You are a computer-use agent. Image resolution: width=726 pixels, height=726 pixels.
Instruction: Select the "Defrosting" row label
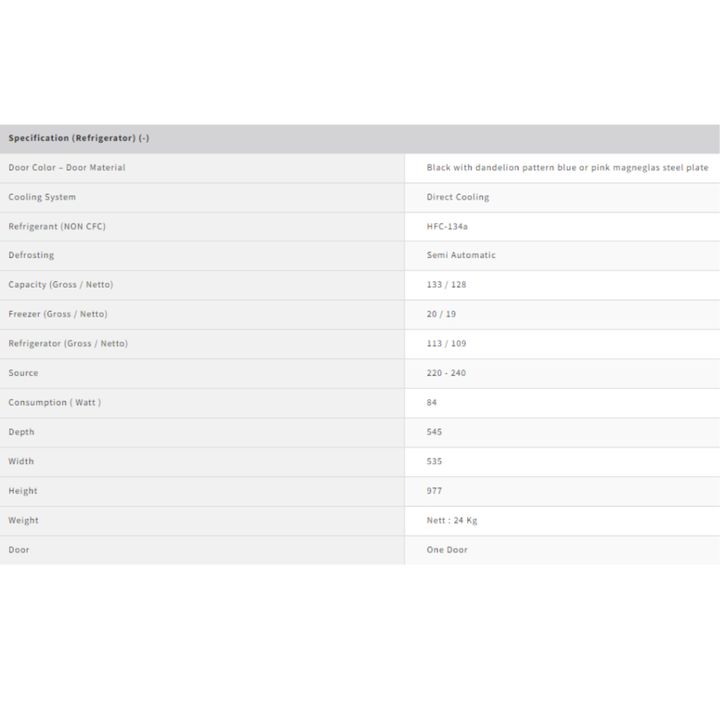[31, 255]
